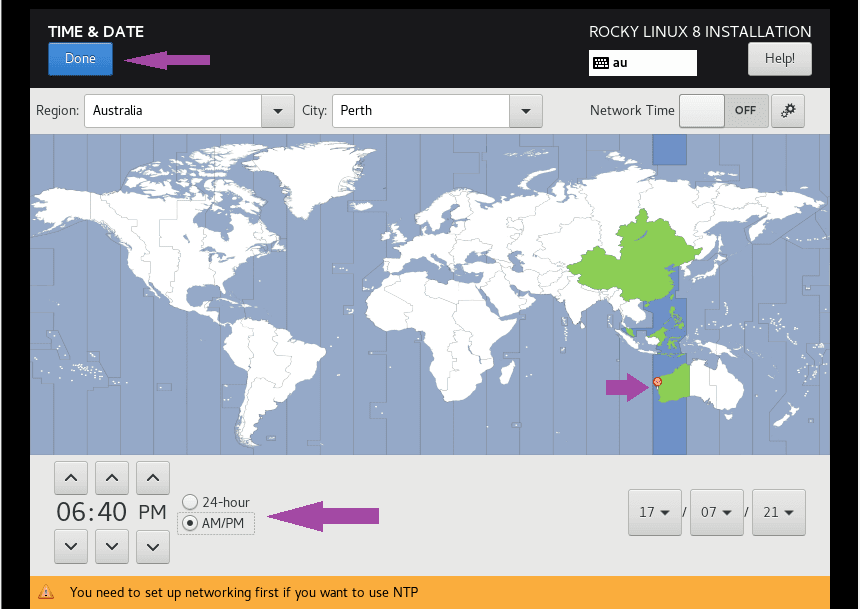This screenshot has height=609, width=860.
Task: Click the 40 minutes value
Action: pyautogui.click(x=112, y=512)
